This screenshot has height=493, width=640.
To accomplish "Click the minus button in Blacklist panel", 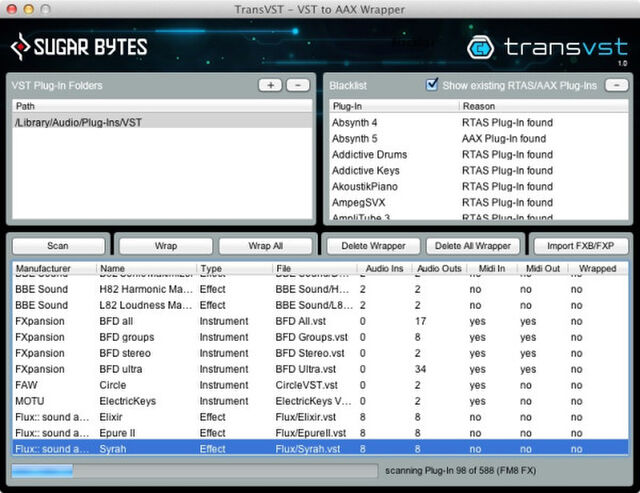I will pos(617,86).
